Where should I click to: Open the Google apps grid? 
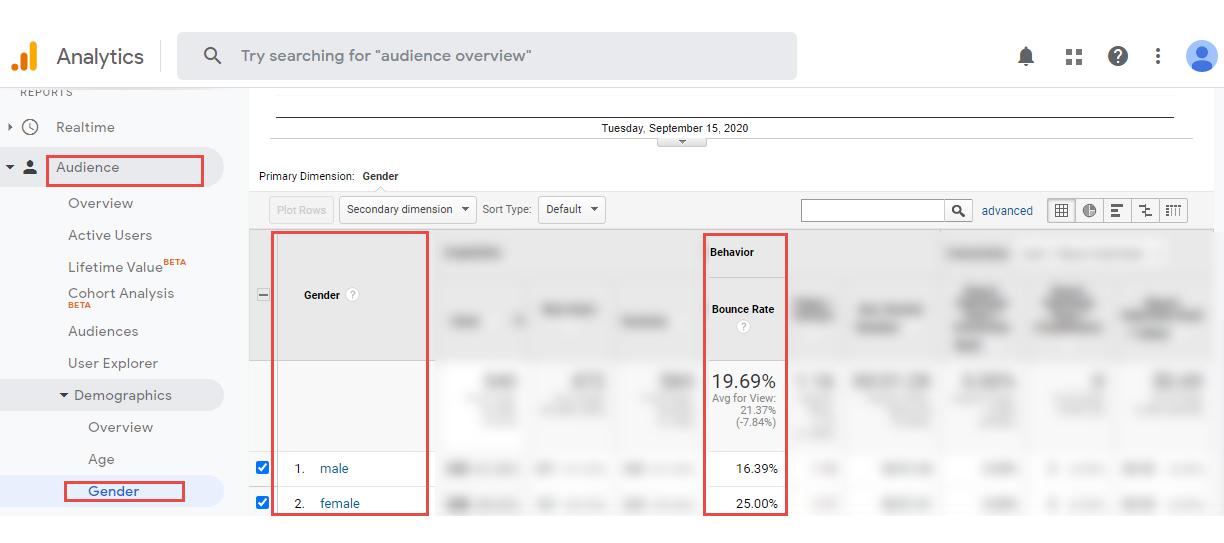(1074, 56)
